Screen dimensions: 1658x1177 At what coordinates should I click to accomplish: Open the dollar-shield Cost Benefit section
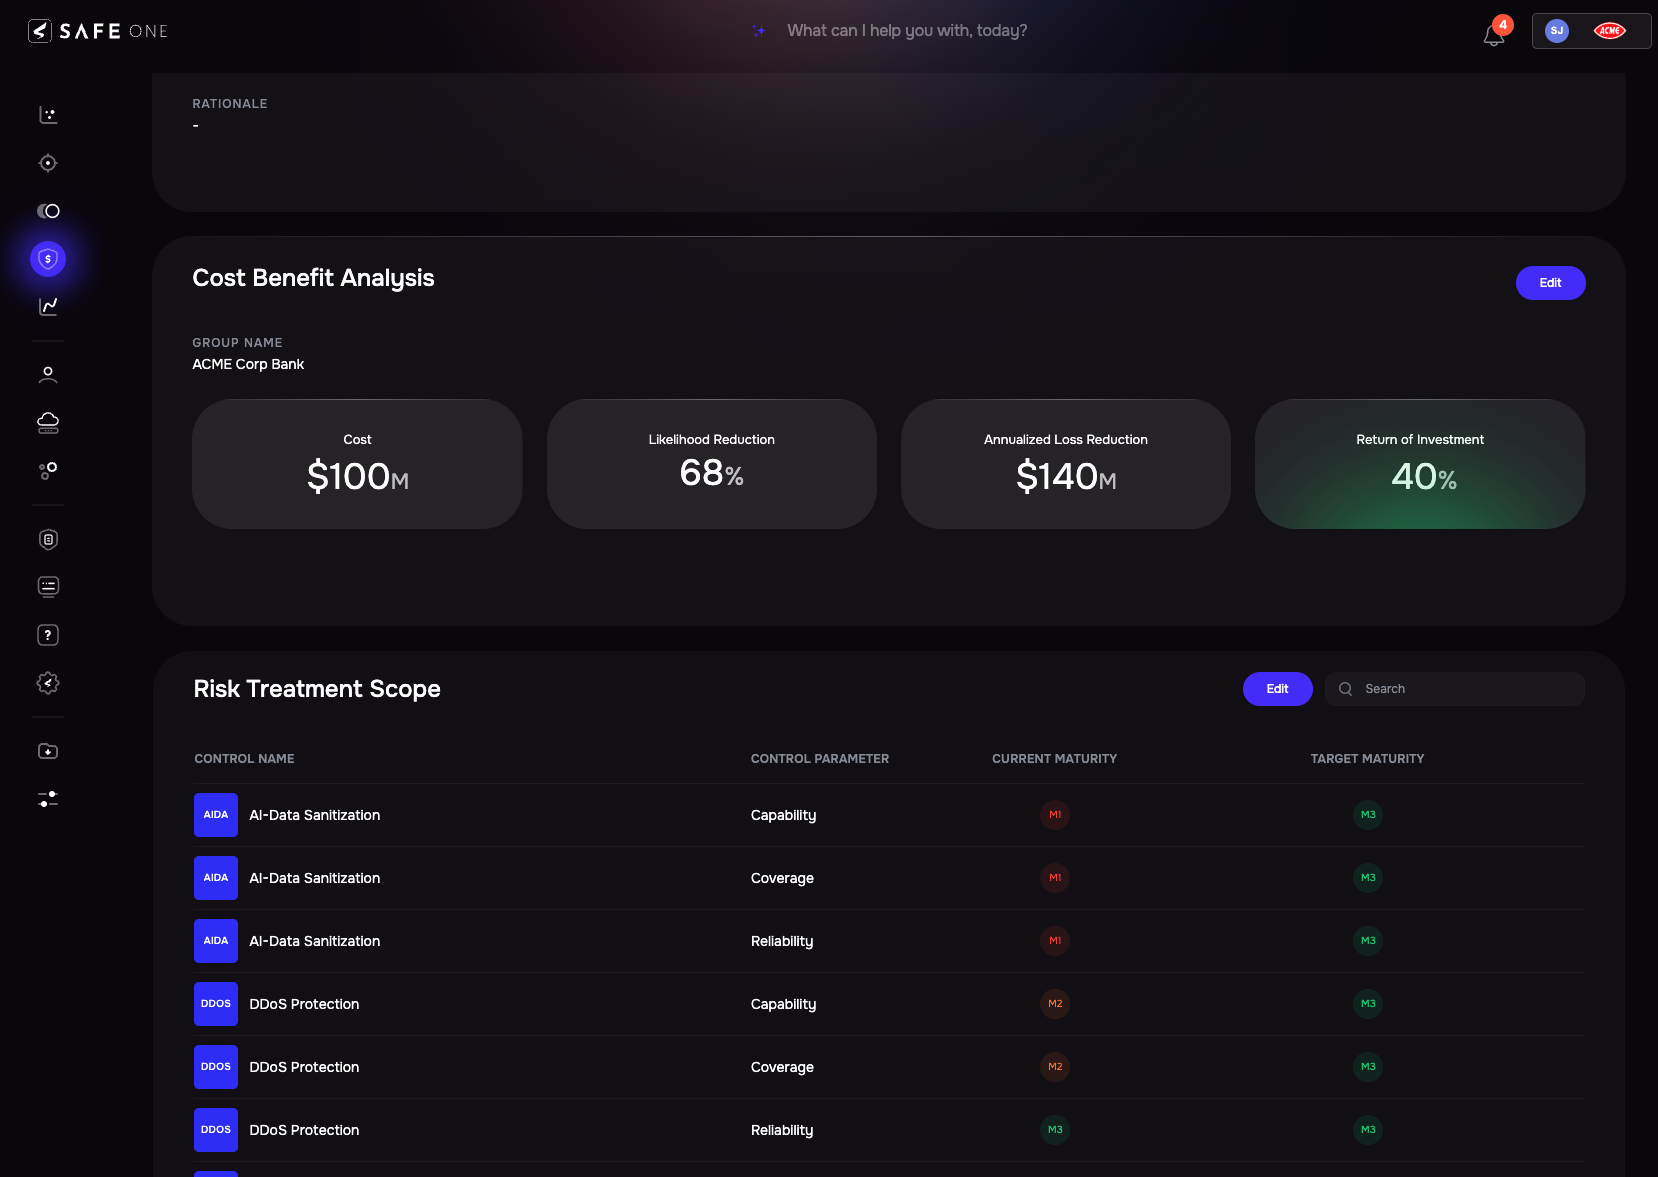coord(47,258)
